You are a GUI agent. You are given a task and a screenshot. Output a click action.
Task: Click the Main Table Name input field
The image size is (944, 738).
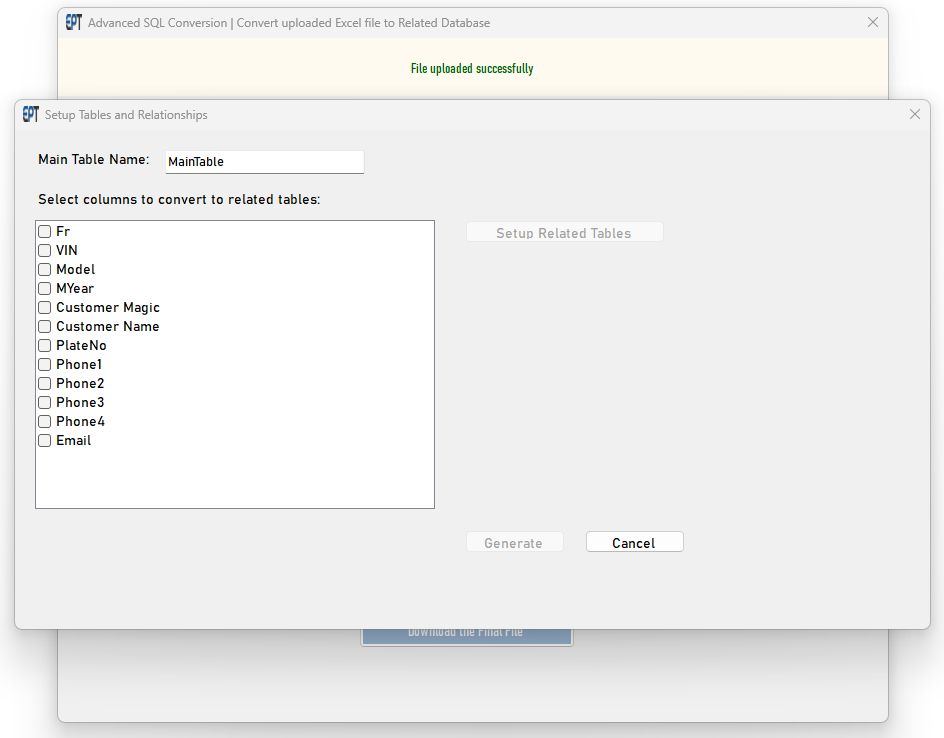click(264, 162)
